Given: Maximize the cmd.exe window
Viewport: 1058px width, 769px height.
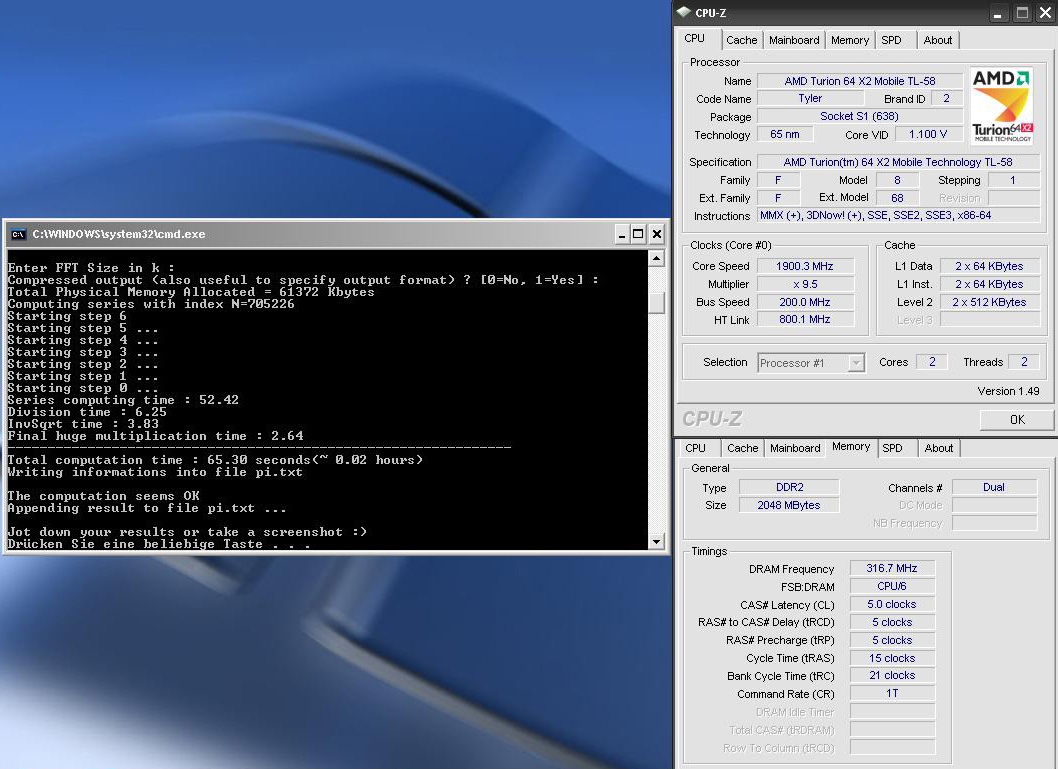Looking at the screenshot, I should coord(638,234).
